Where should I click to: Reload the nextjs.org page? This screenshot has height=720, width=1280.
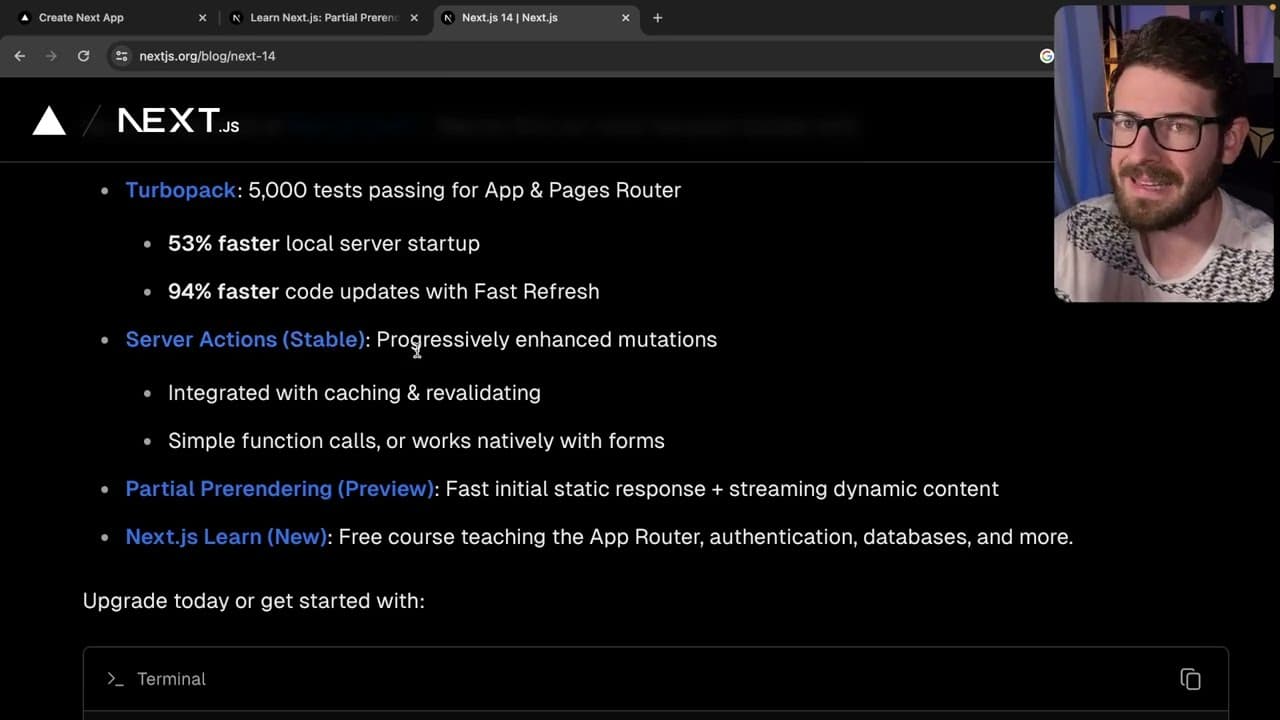pos(83,56)
